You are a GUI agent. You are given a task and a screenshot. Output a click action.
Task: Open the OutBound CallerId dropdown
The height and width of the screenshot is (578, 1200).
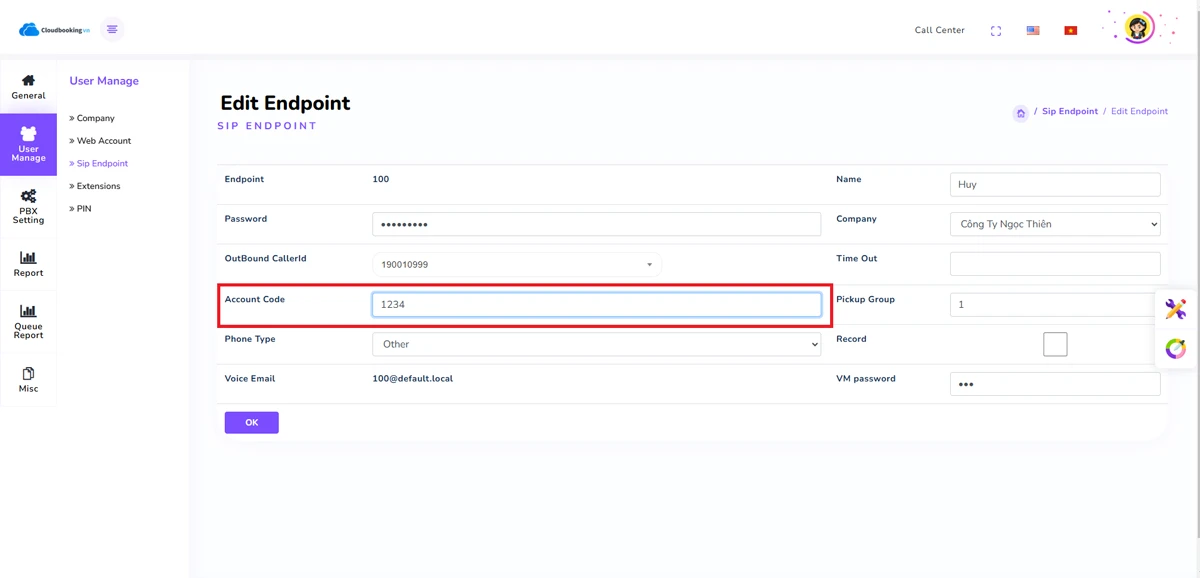point(516,265)
